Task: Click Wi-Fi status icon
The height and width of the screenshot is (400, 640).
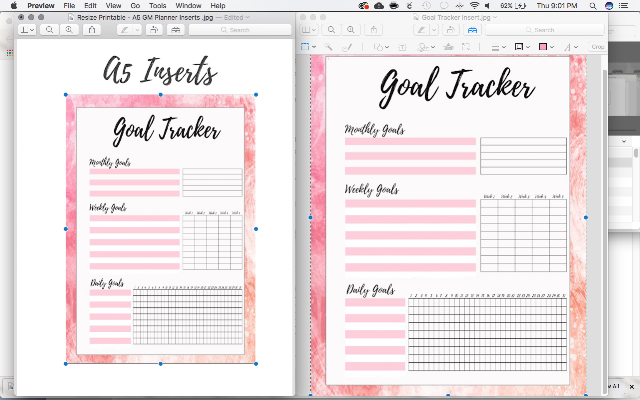Action: pos(474,5)
